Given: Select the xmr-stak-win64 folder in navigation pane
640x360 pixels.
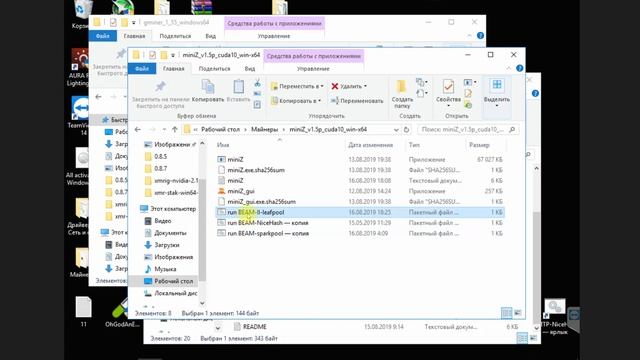Looking at the screenshot, I should coord(176,192).
